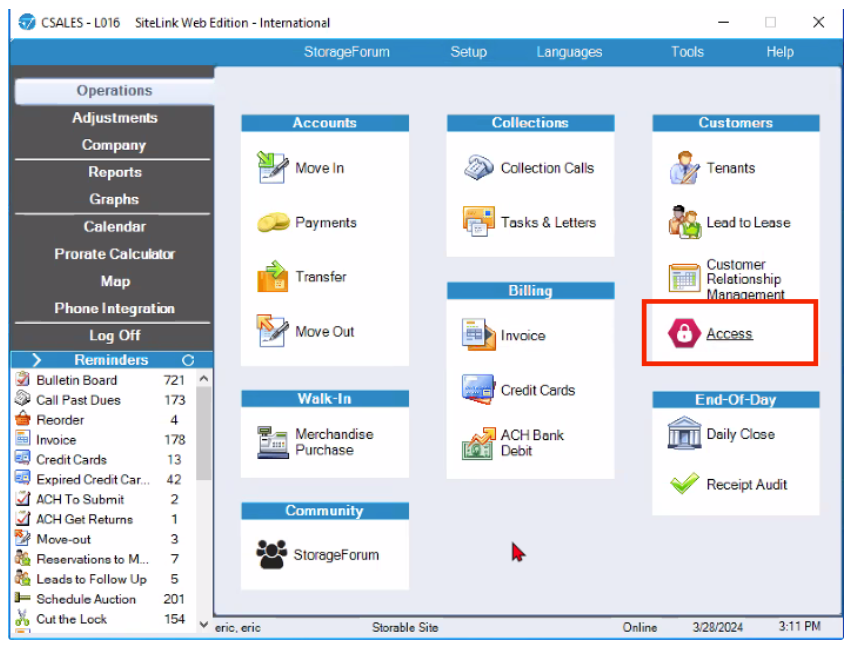Click the Merchandise Purchase cash register icon
847x646 pixels.
[272, 442]
